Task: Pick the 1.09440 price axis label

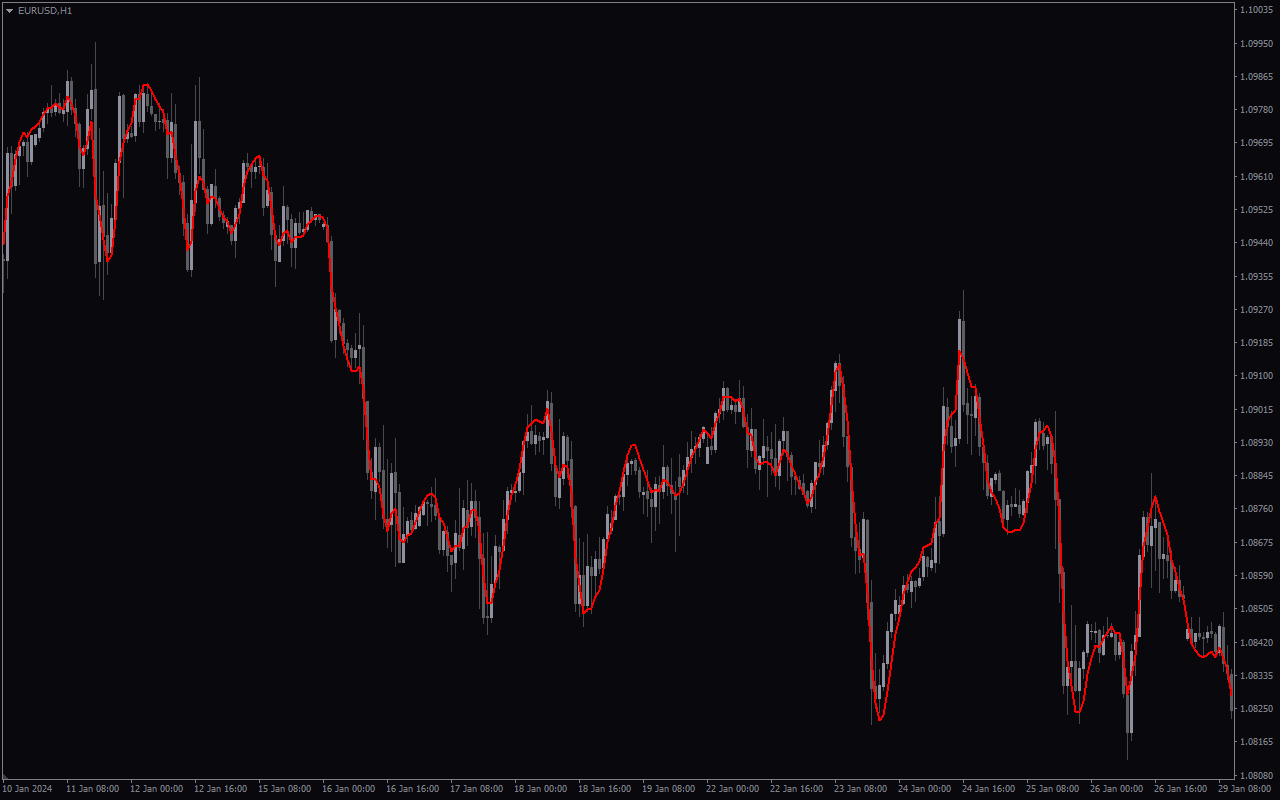Action: (1256, 242)
